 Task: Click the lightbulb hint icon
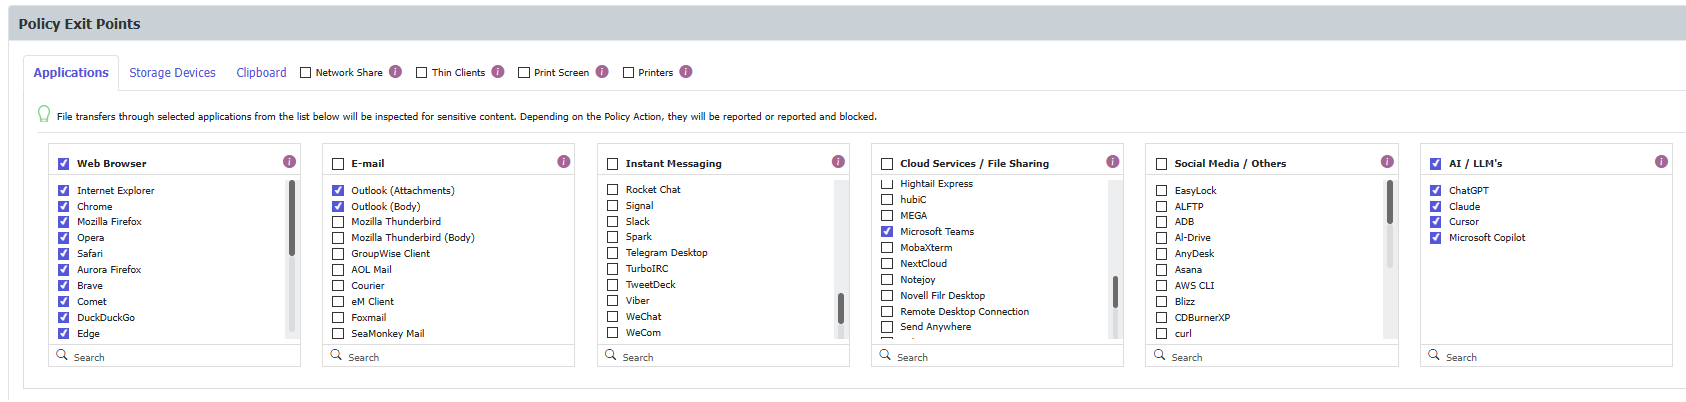(x=43, y=114)
